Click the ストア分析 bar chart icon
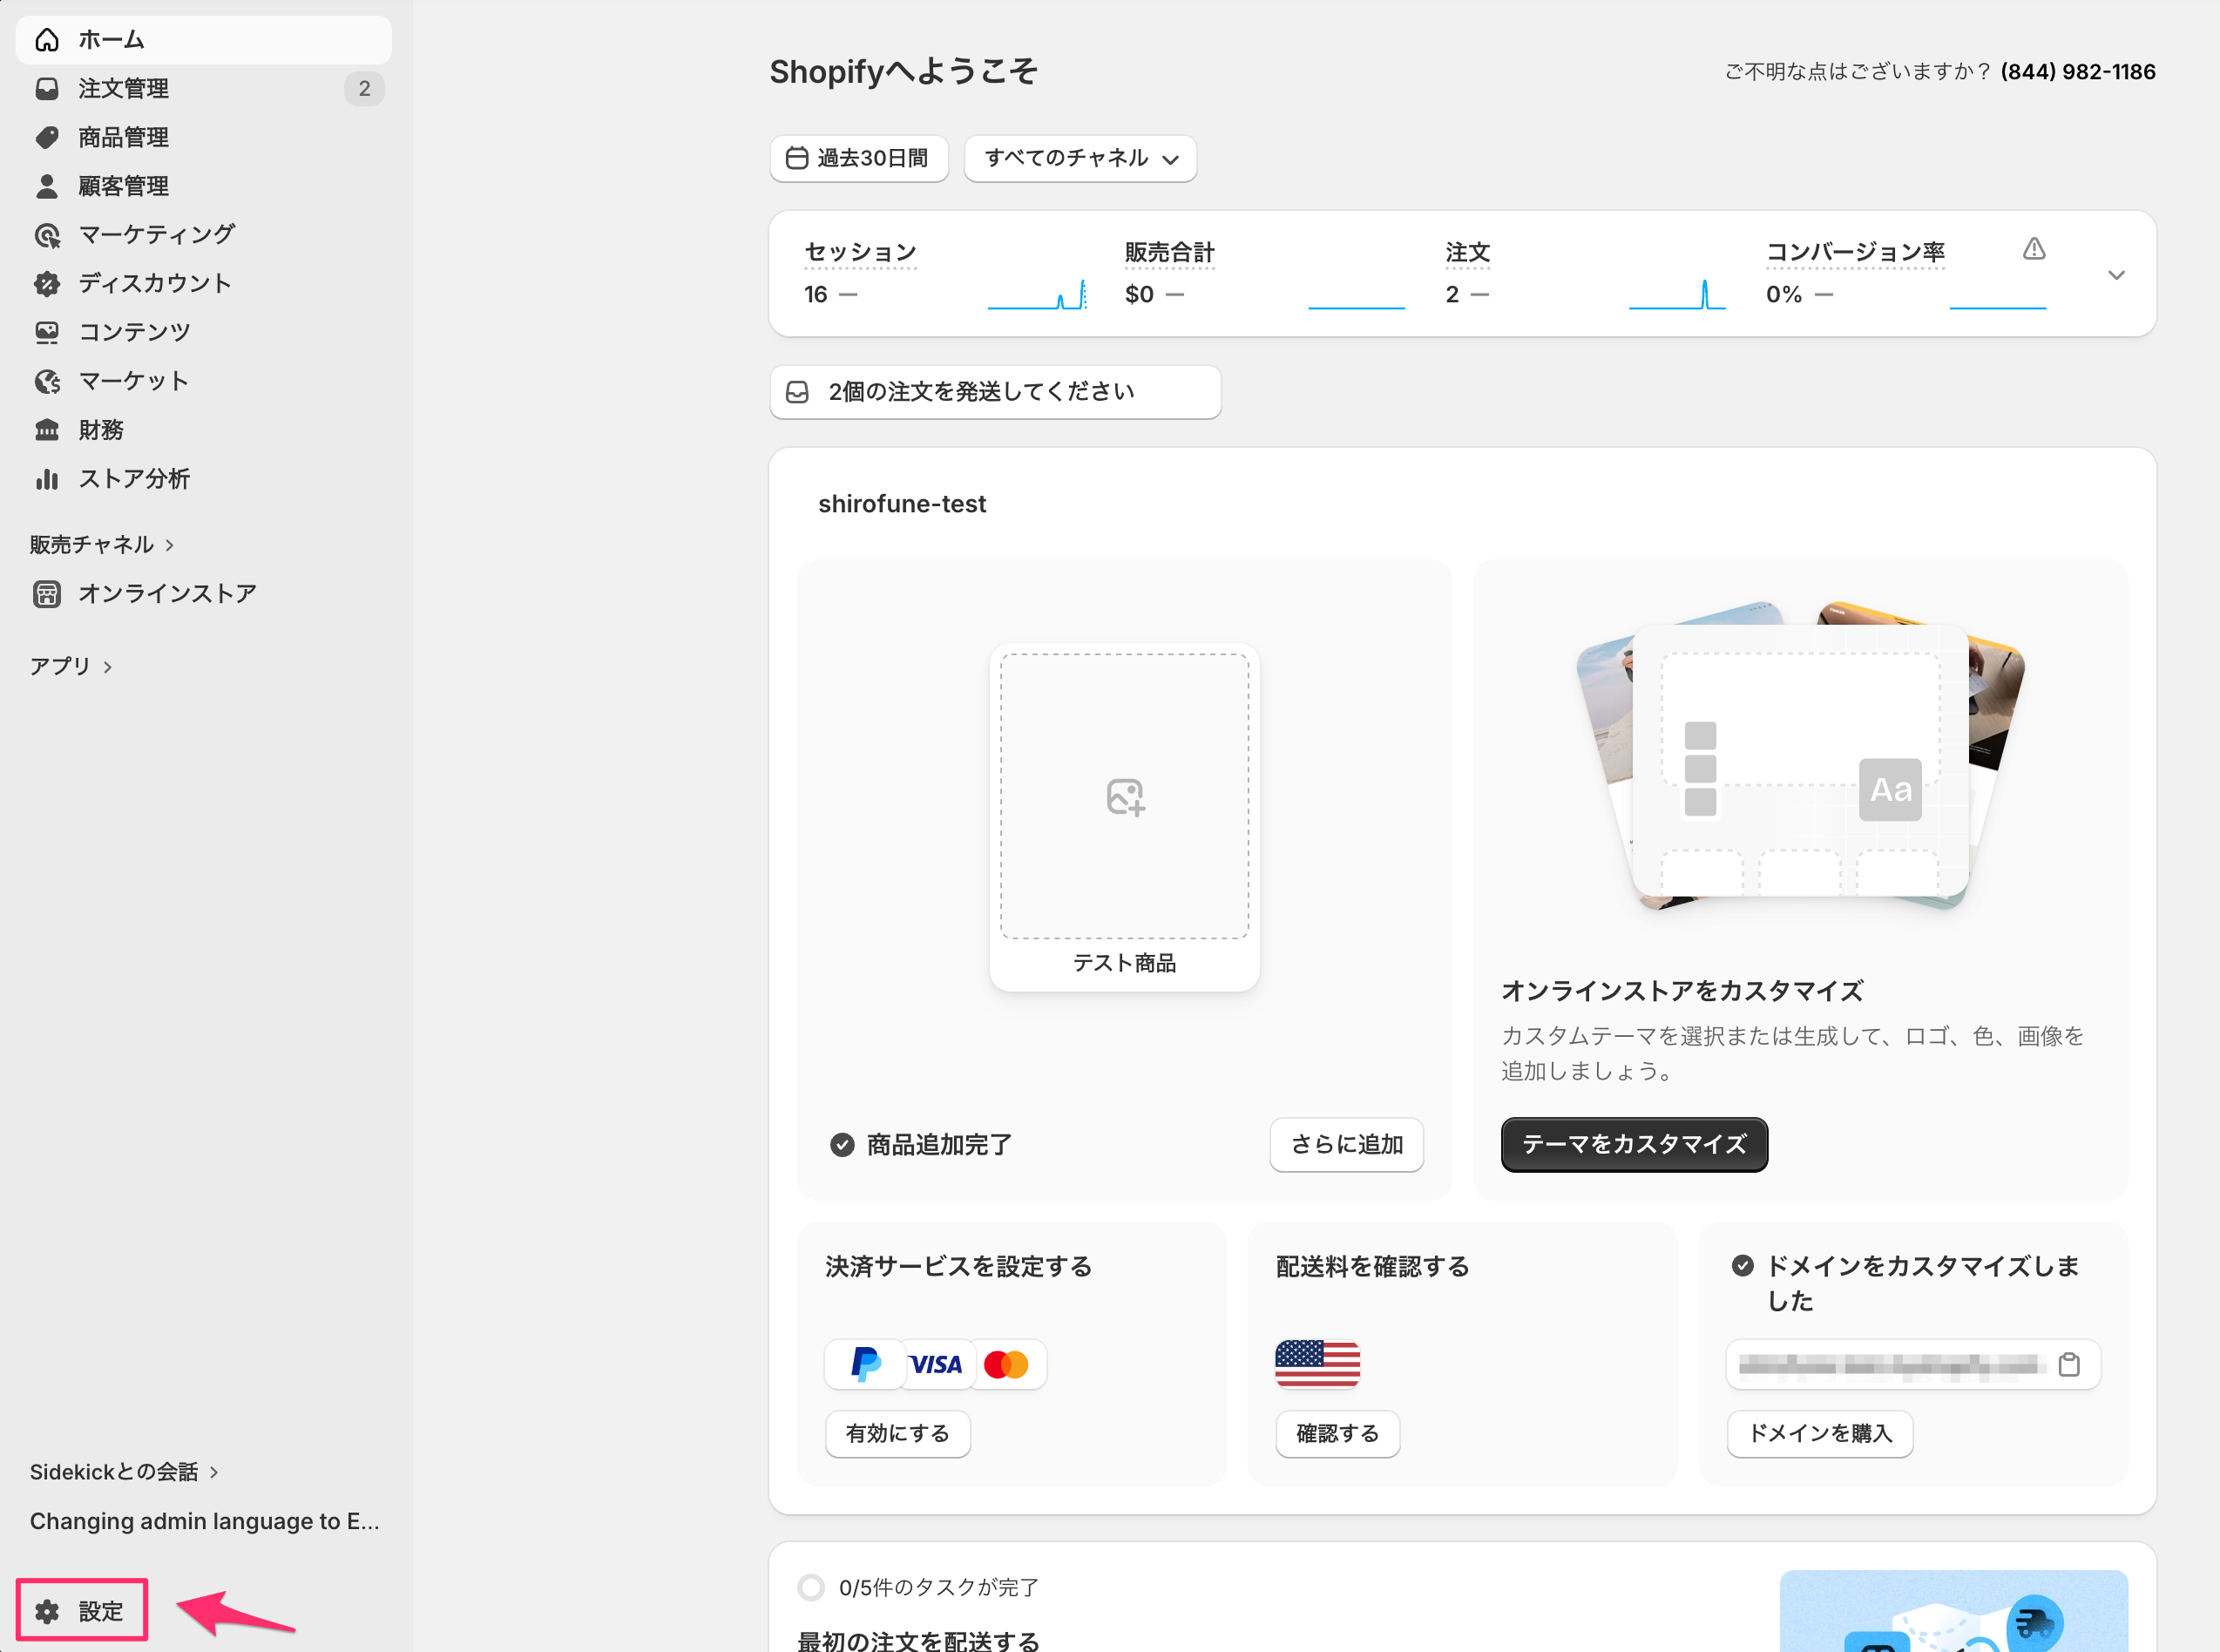Screen dimensions: 2220x1652 click(47, 479)
